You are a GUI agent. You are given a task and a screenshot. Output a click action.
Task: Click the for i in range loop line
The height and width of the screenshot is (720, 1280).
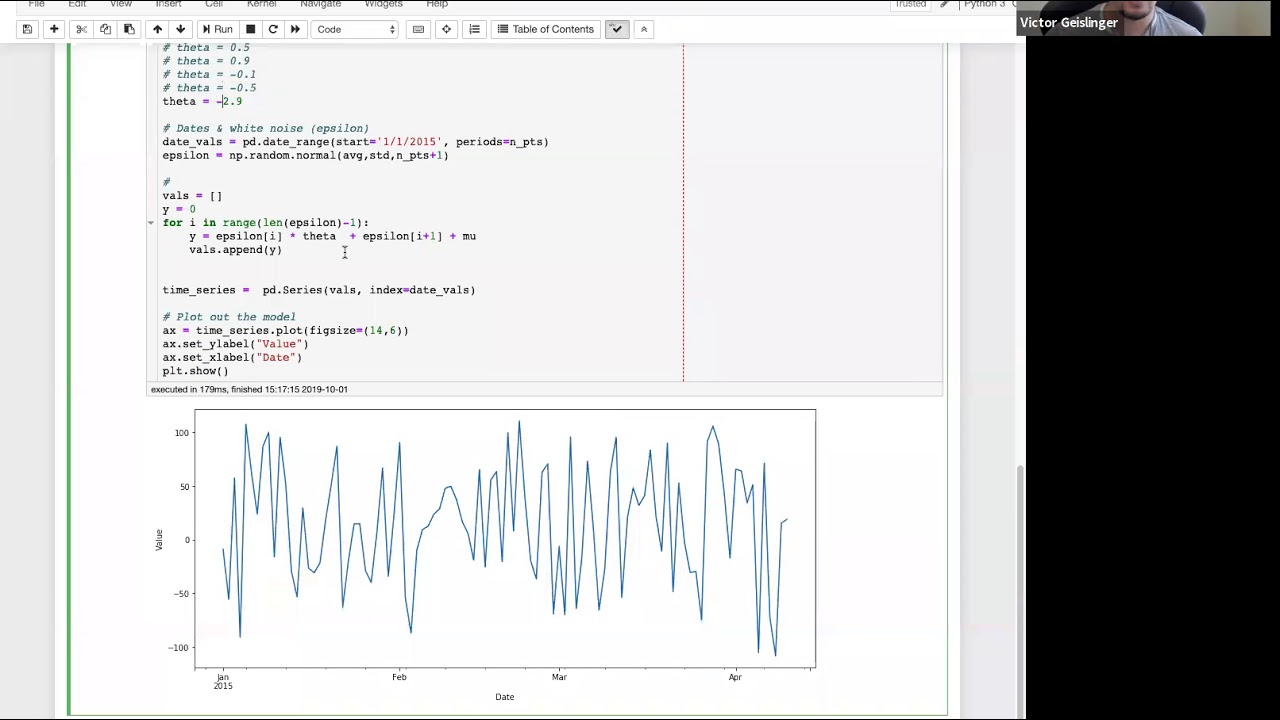[265, 223]
